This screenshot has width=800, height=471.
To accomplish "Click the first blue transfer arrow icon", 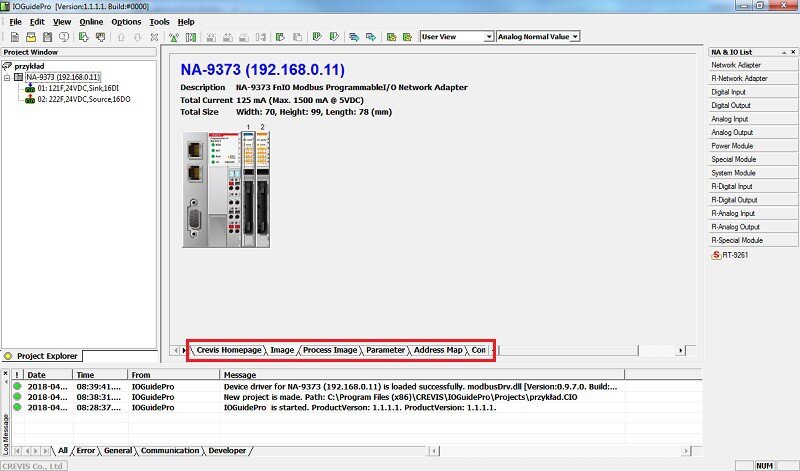I will (x=354, y=37).
